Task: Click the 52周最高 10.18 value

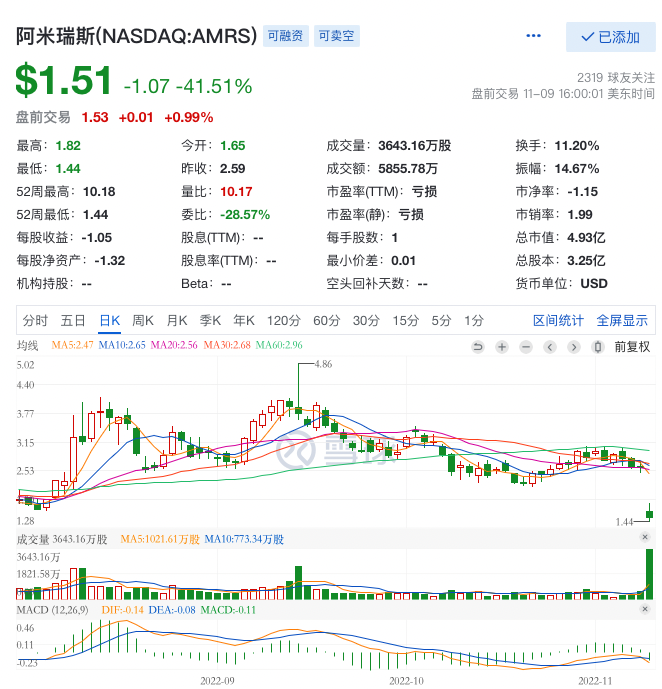Action: point(99,192)
